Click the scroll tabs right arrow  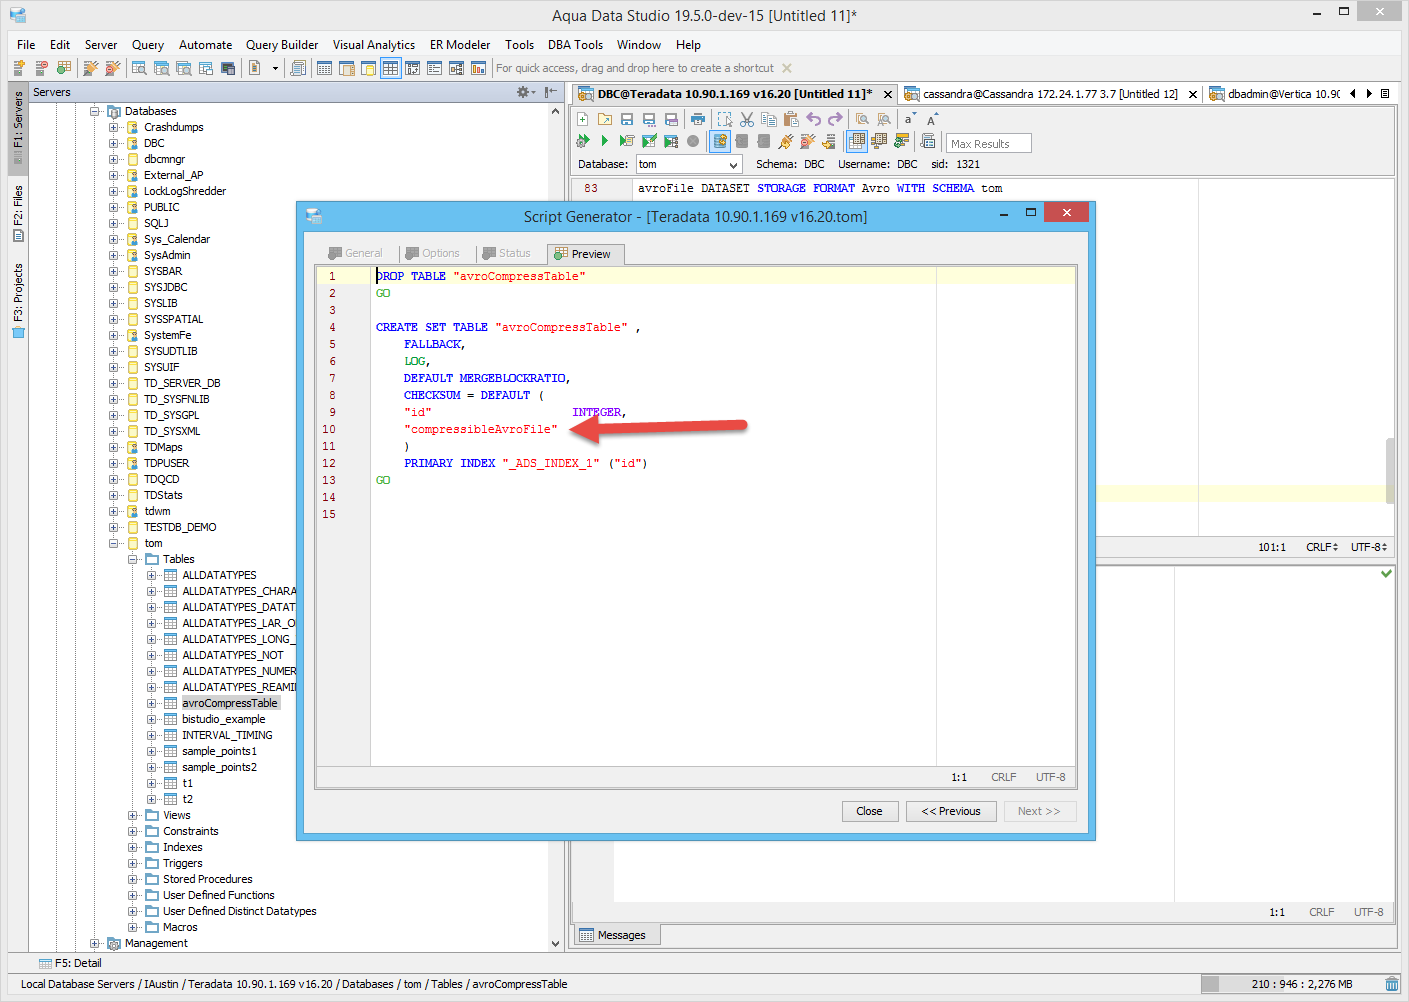coord(1369,94)
